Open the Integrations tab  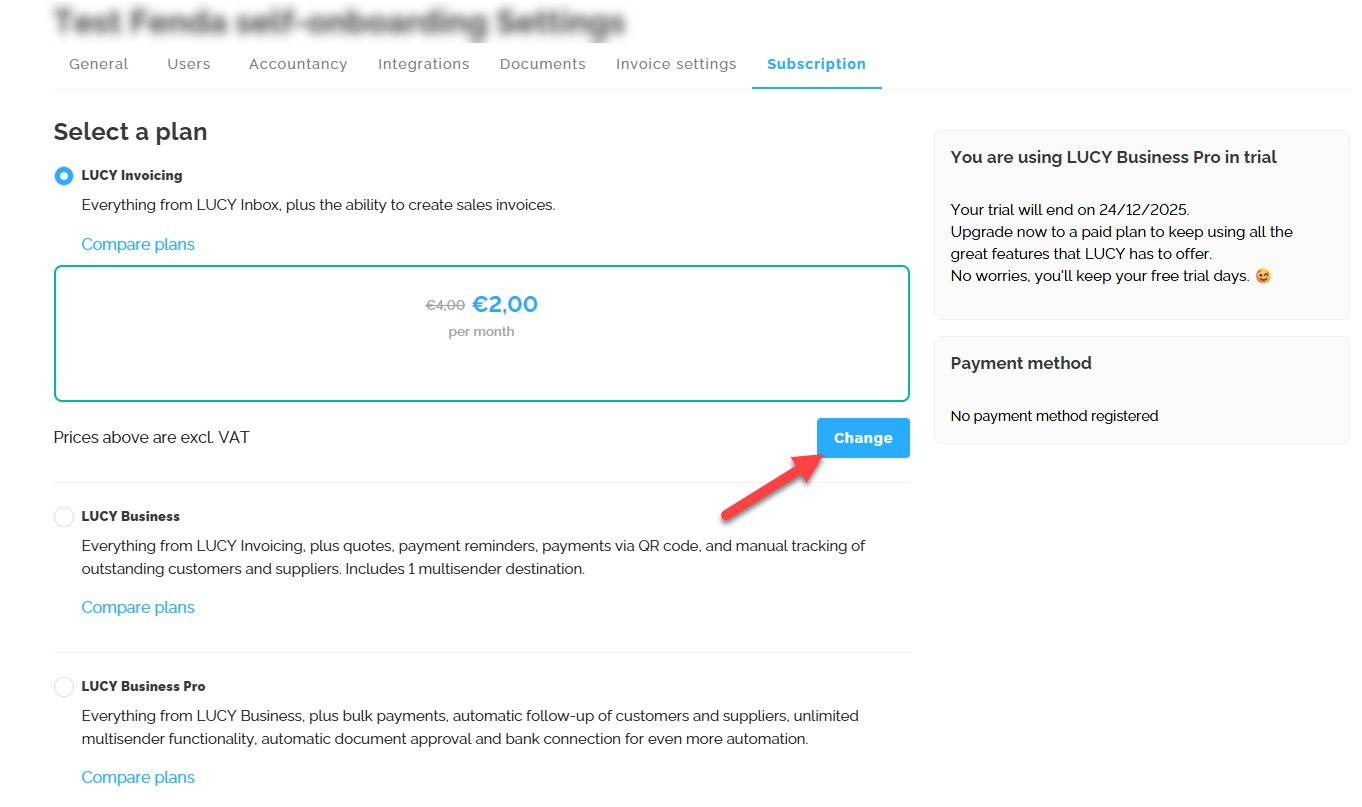click(x=423, y=64)
